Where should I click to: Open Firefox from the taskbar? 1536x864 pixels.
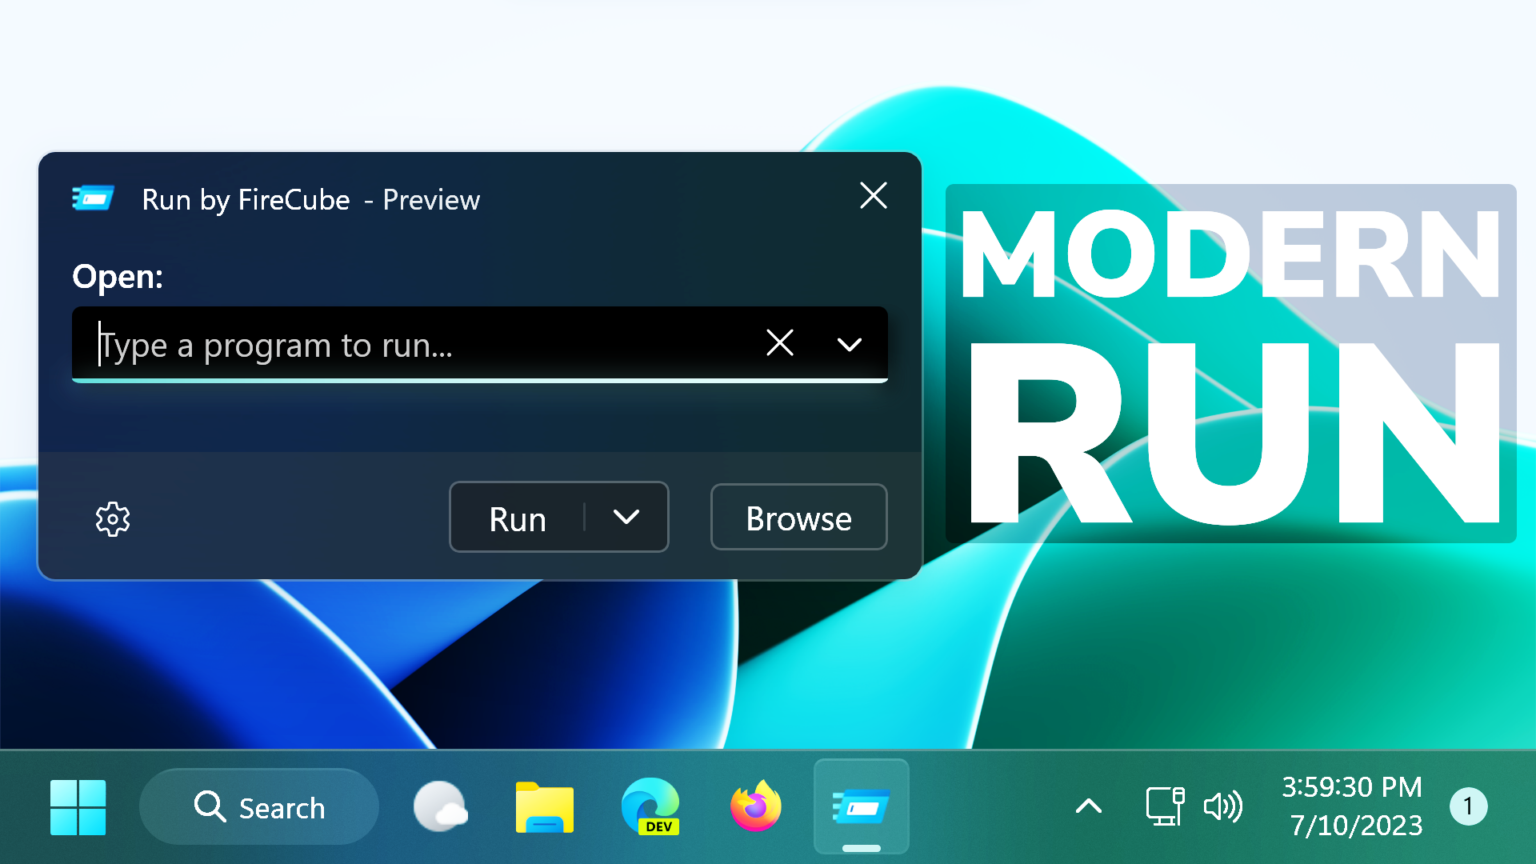click(755, 806)
